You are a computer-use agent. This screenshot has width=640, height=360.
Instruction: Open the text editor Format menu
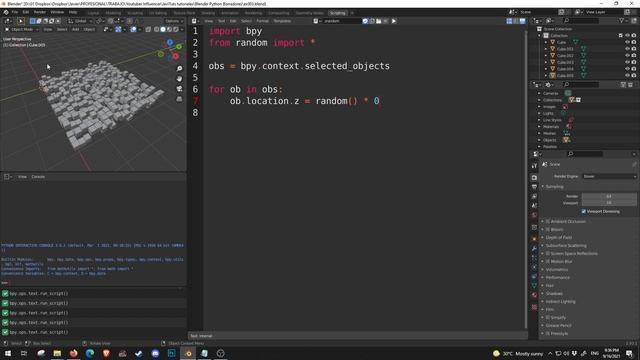tap(262, 21)
